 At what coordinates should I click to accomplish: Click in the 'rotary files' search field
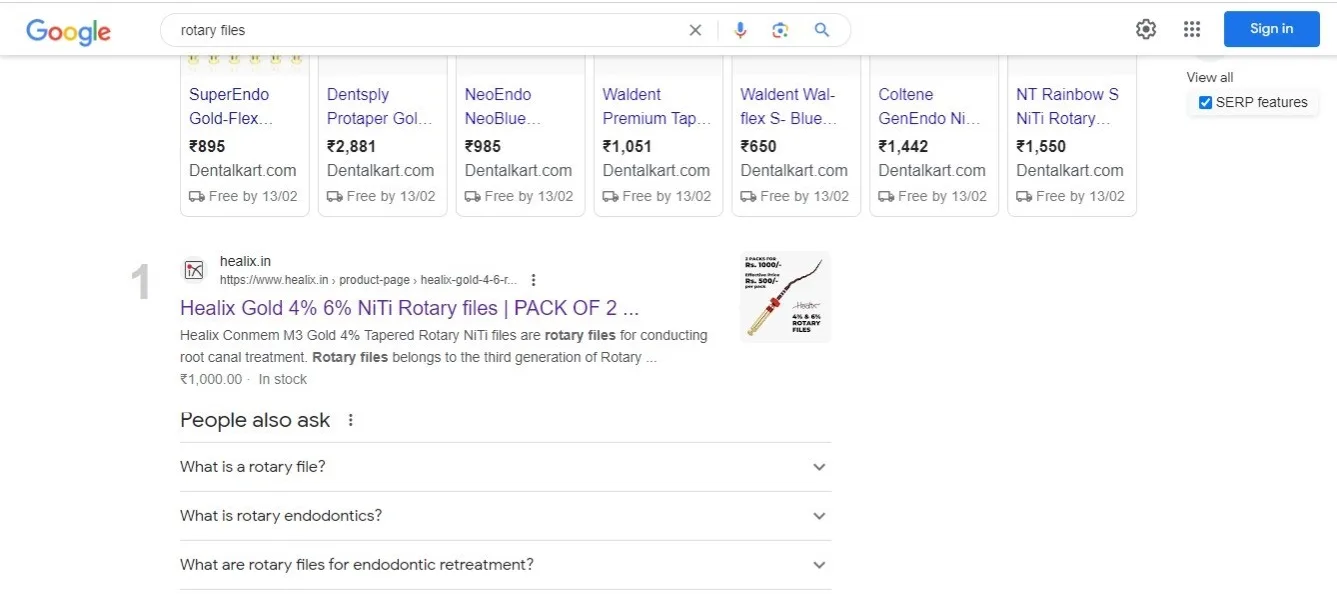430,30
